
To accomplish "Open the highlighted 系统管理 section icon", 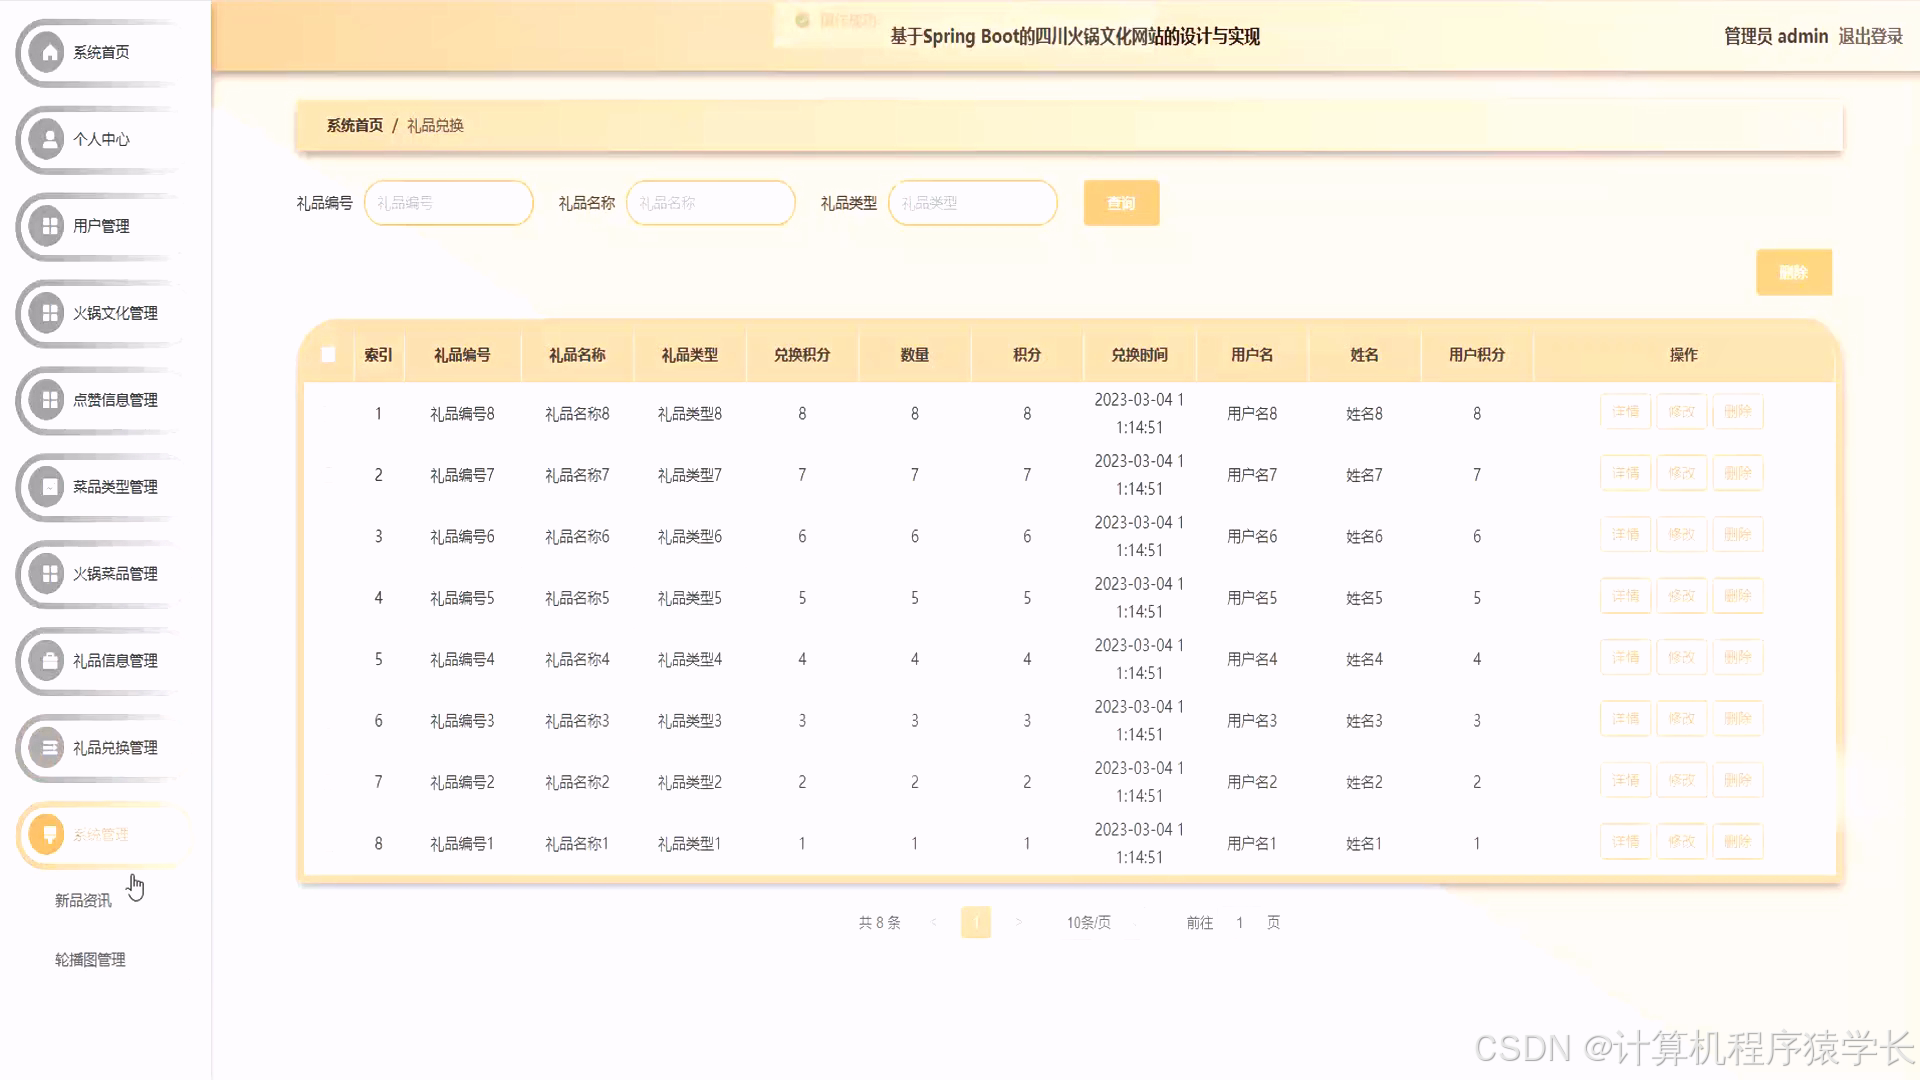I will point(46,834).
